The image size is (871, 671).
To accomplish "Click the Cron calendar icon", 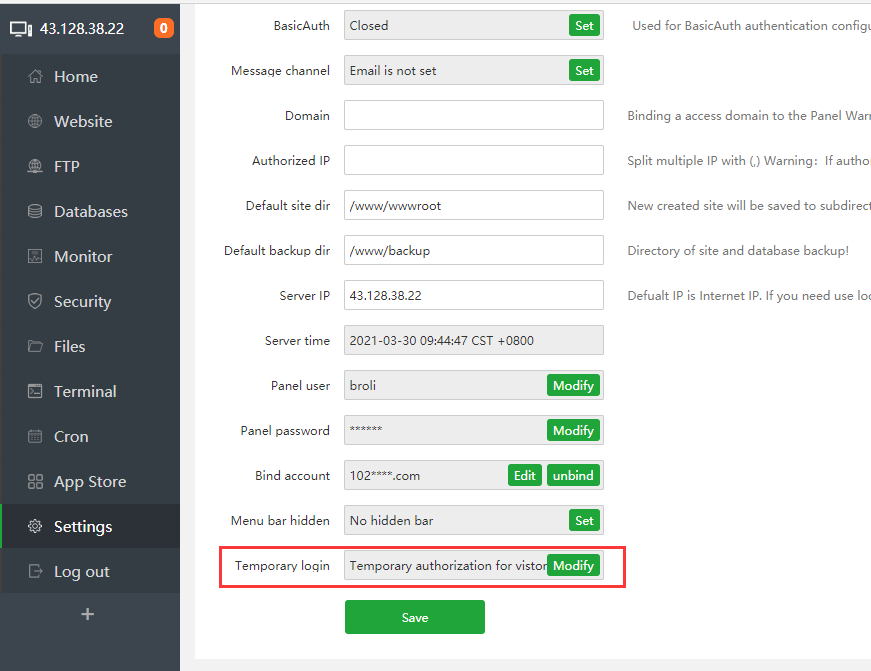I will pyautogui.click(x=35, y=437).
